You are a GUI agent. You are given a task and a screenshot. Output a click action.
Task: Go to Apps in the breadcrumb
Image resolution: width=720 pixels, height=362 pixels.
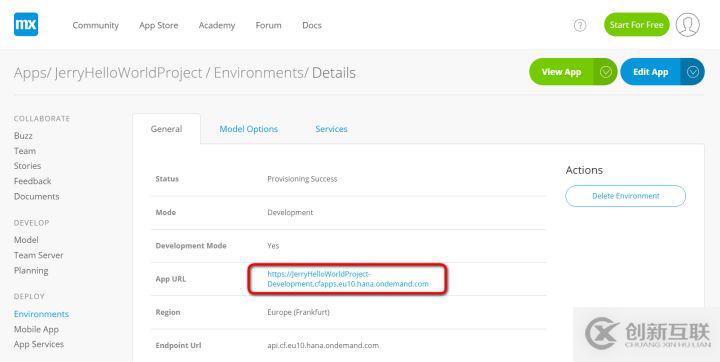30,73
